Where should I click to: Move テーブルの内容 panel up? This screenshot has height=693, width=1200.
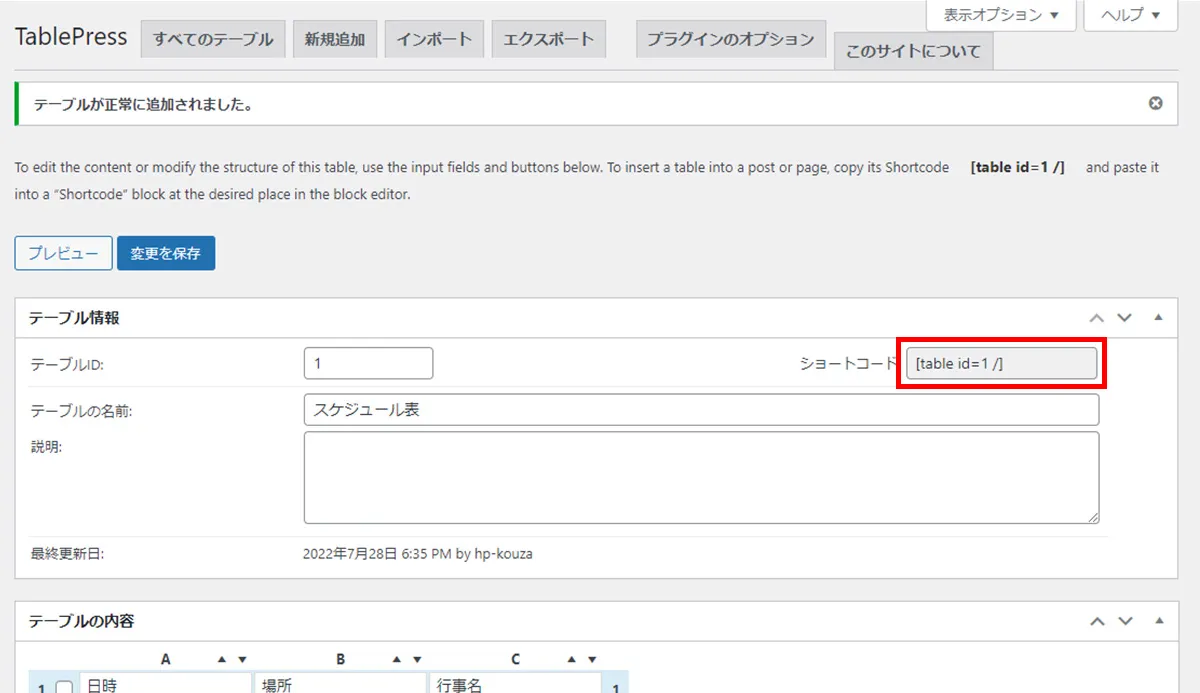(x=1097, y=621)
